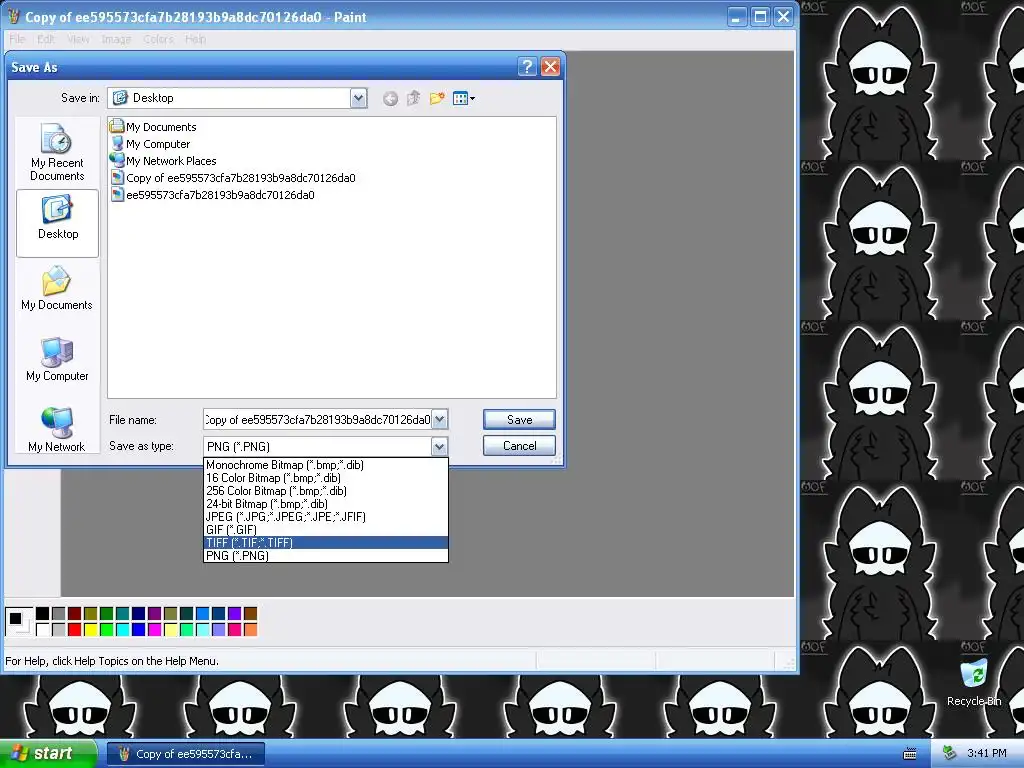Screen dimensions: 1024x768
Task: Select My Computer in file list
Action: [x=151, y=144]
